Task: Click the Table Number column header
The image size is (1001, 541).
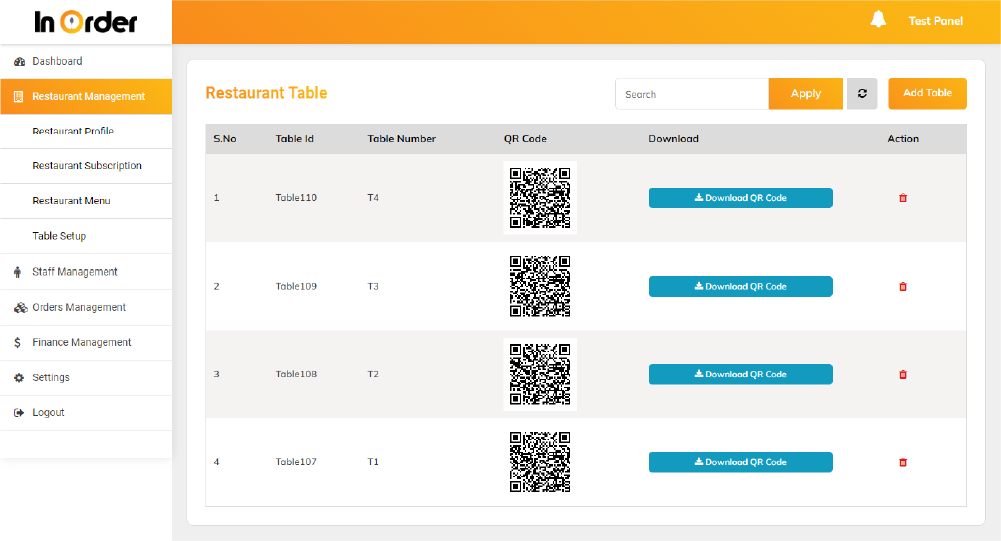Action: (x=402, y=139)
